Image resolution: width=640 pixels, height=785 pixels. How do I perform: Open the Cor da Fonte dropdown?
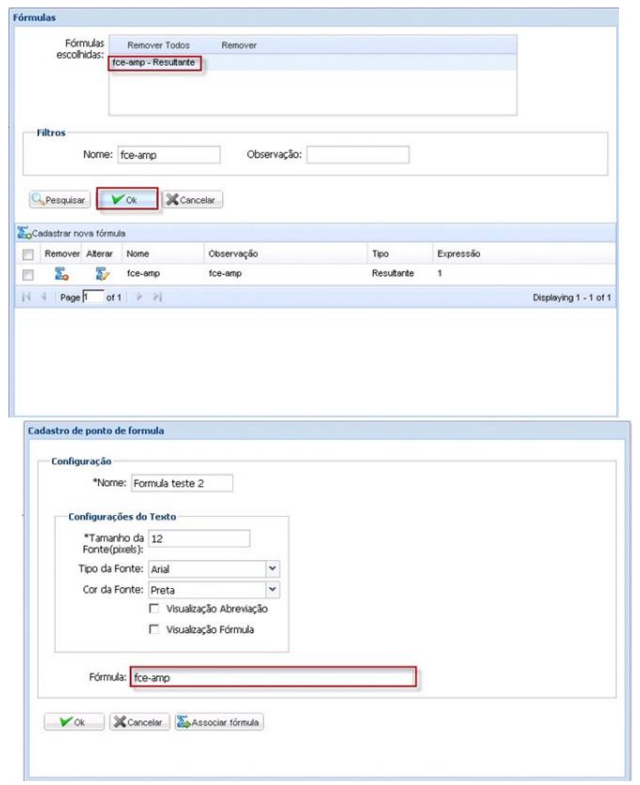[272, 589]
